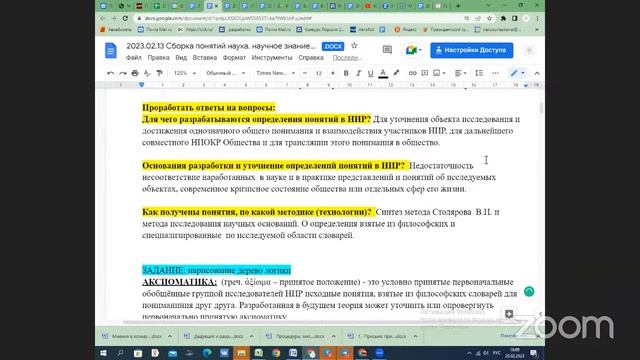Open the comment history icon
This screenshot has height=360, width=640.
tap(387, 50)
